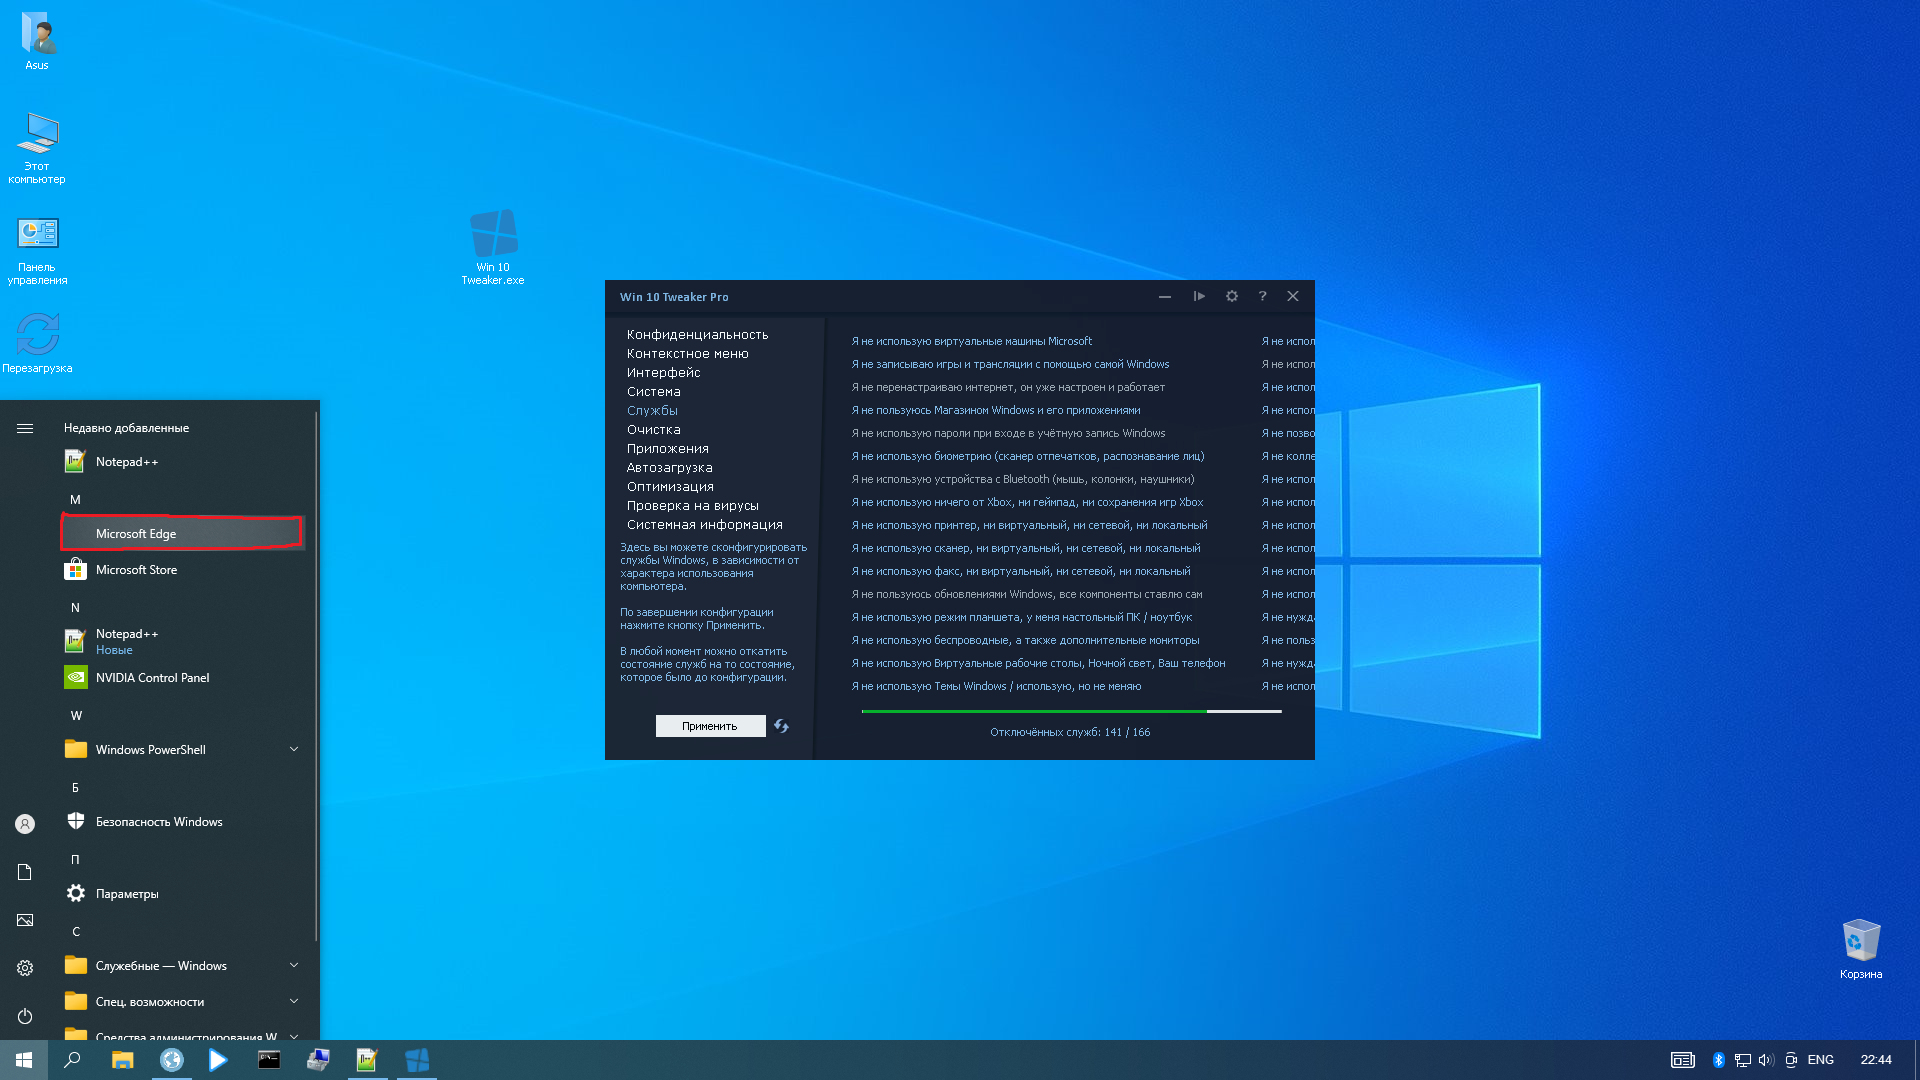Expand the Windows PowerShell folder chevron

coord(294,750)
